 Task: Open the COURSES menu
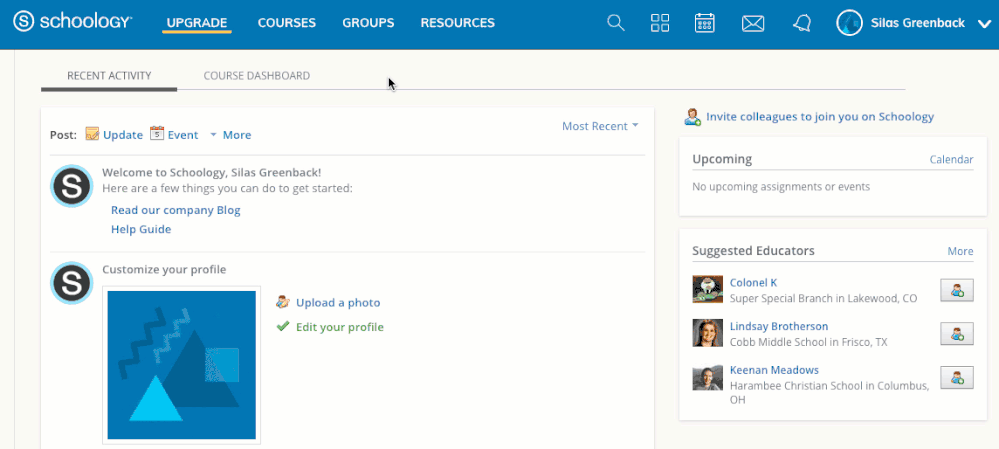(x=287, y=23)
